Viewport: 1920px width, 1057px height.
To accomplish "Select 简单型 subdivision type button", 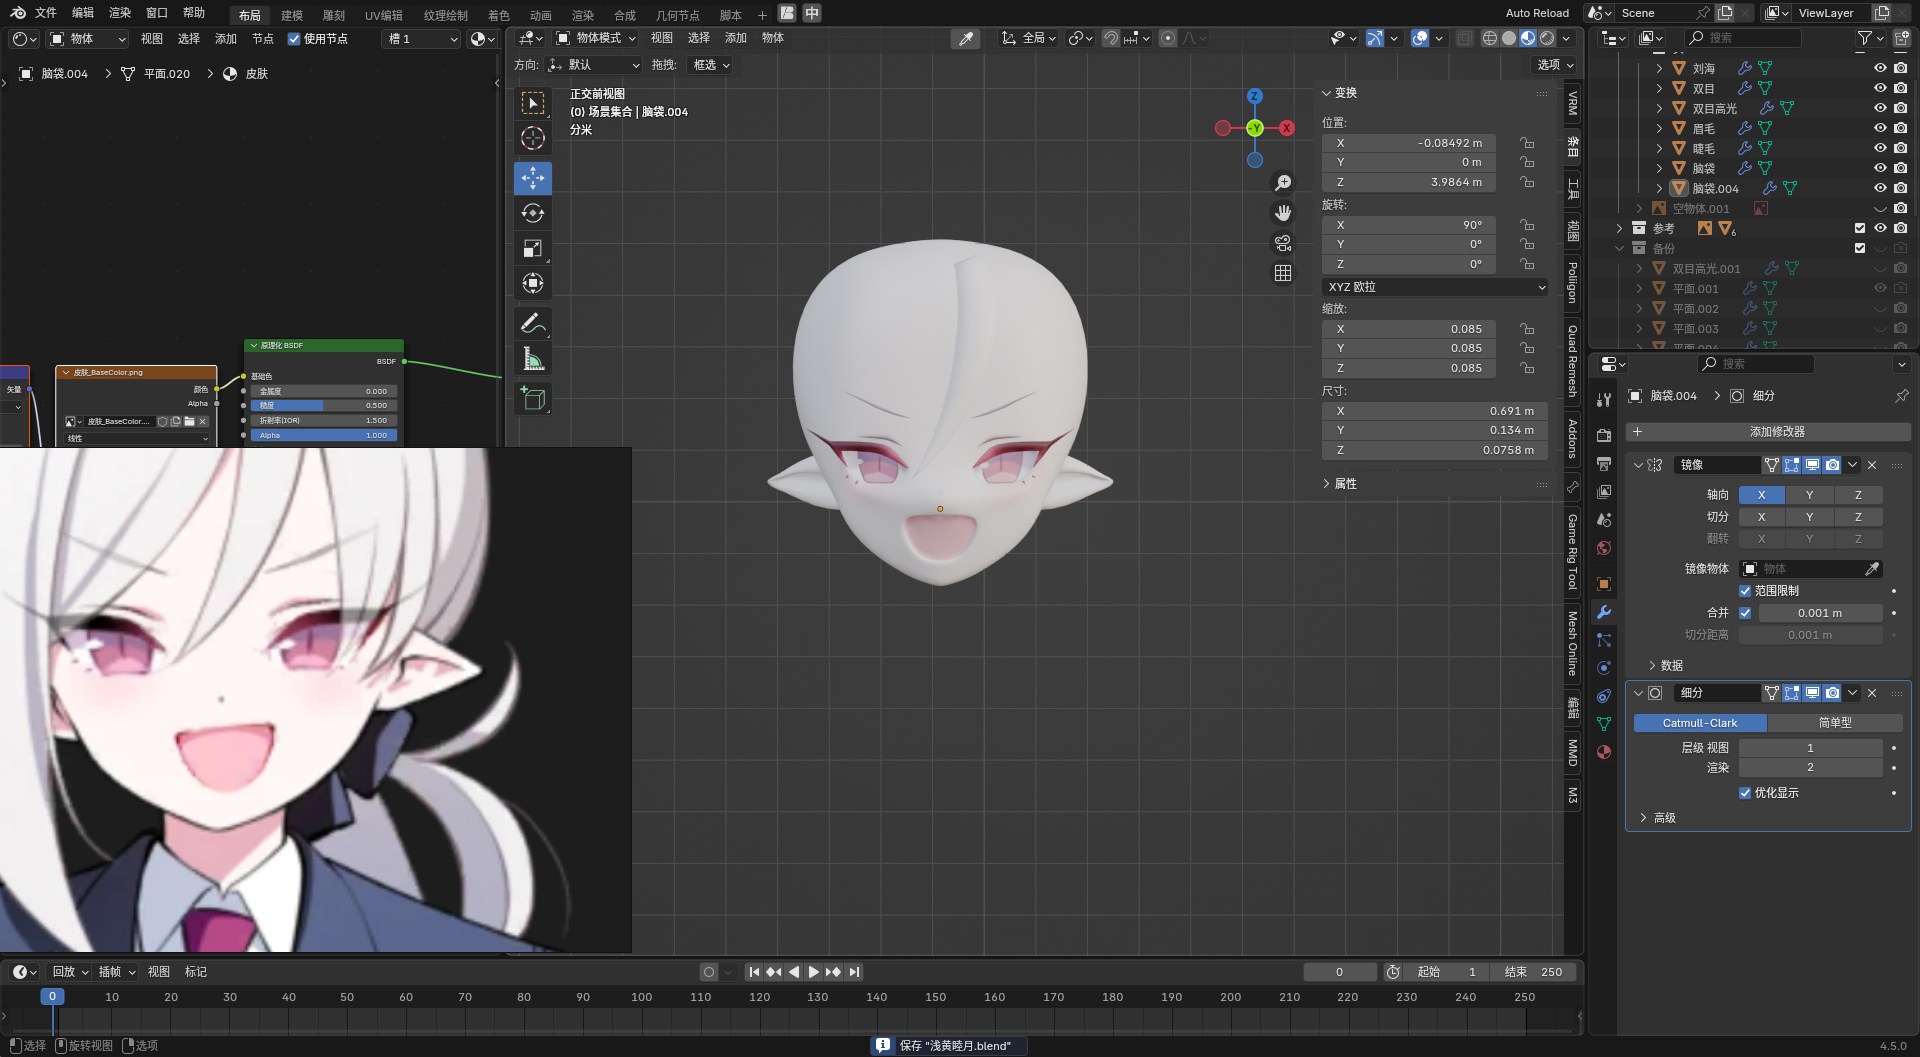I will (1834, 723).
